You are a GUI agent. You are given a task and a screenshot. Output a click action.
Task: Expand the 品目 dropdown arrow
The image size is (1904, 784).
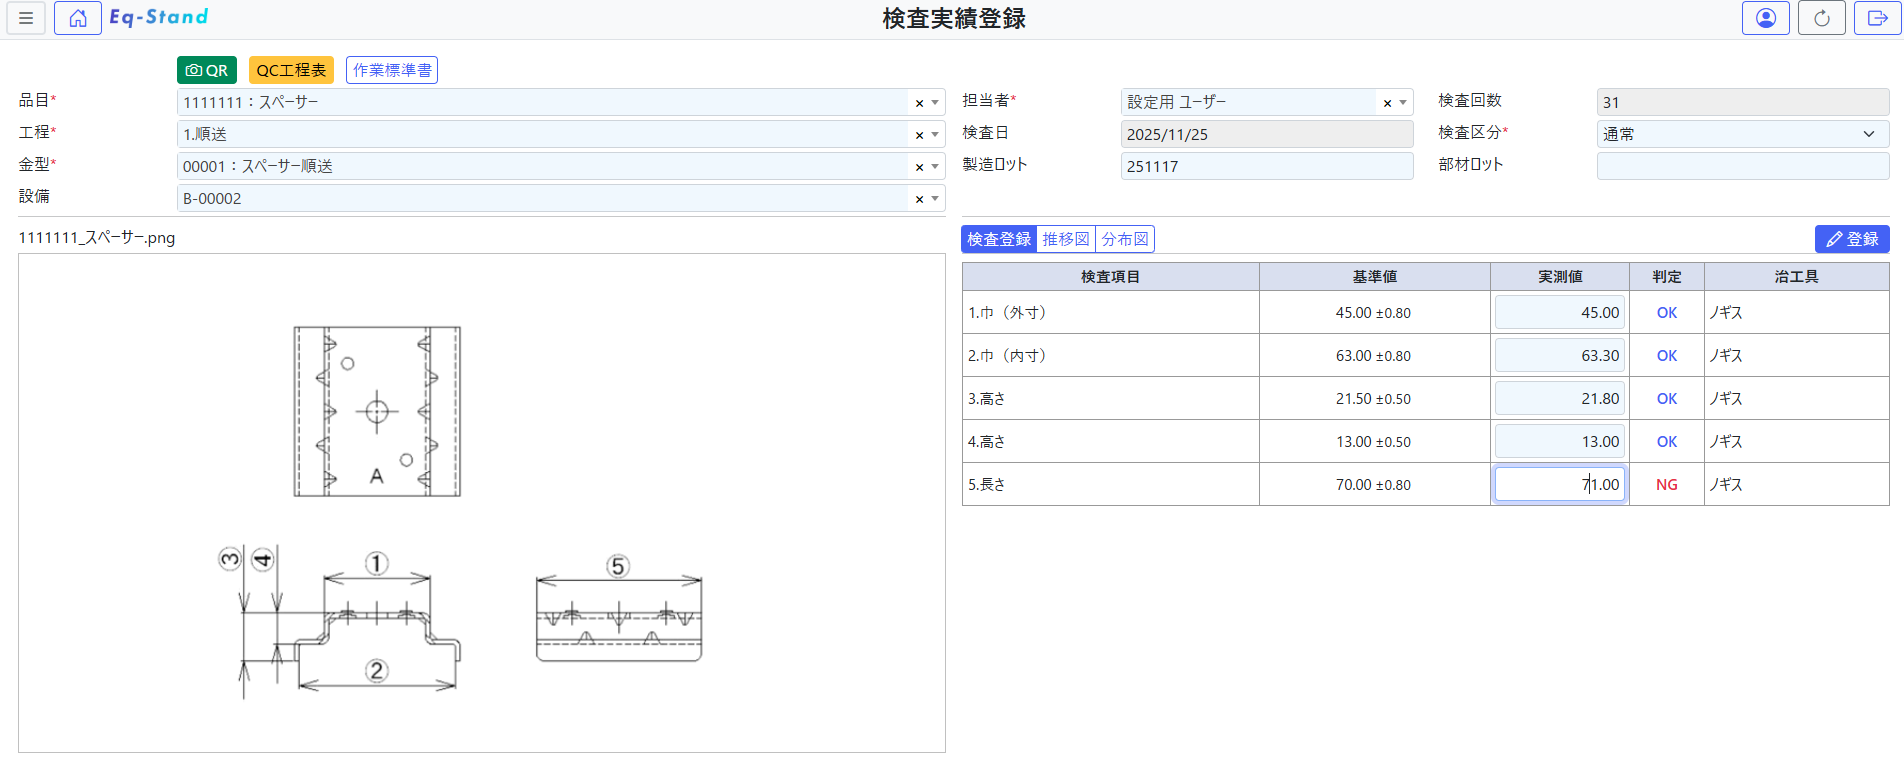(x=935, y=103)
